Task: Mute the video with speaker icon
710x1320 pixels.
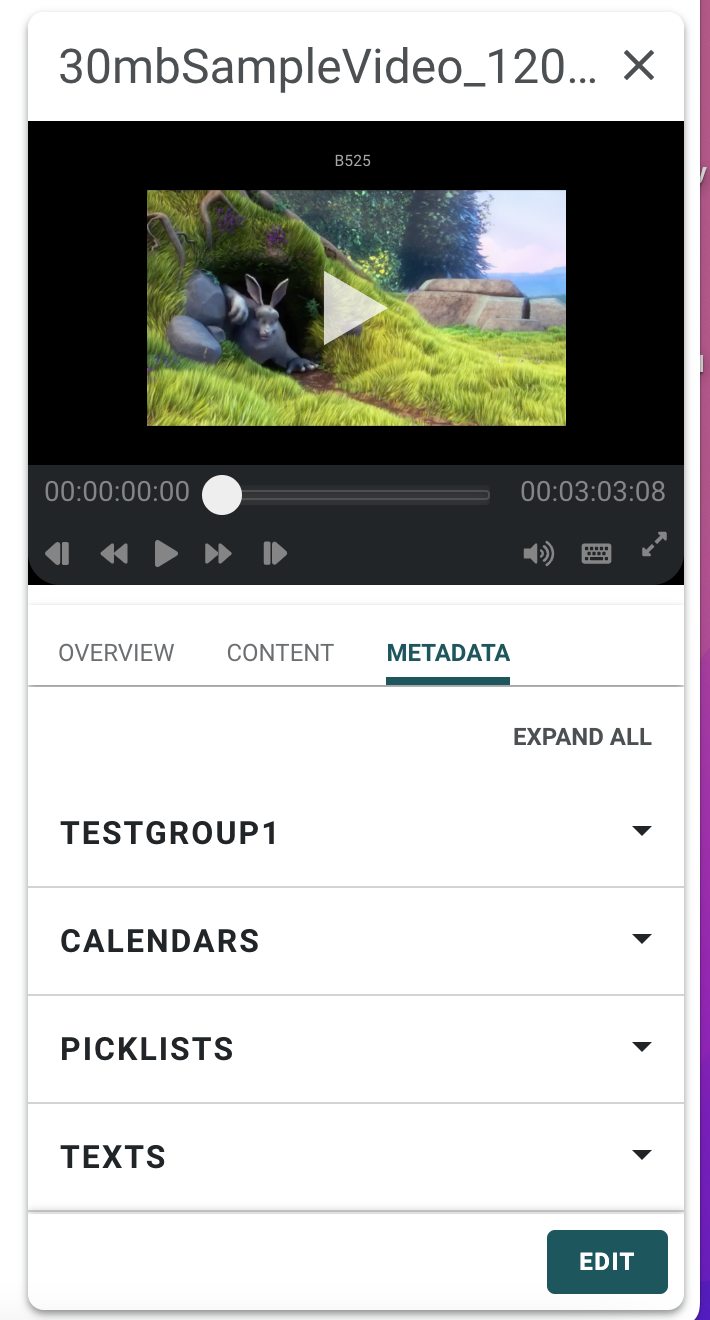Action: (538, 553)
